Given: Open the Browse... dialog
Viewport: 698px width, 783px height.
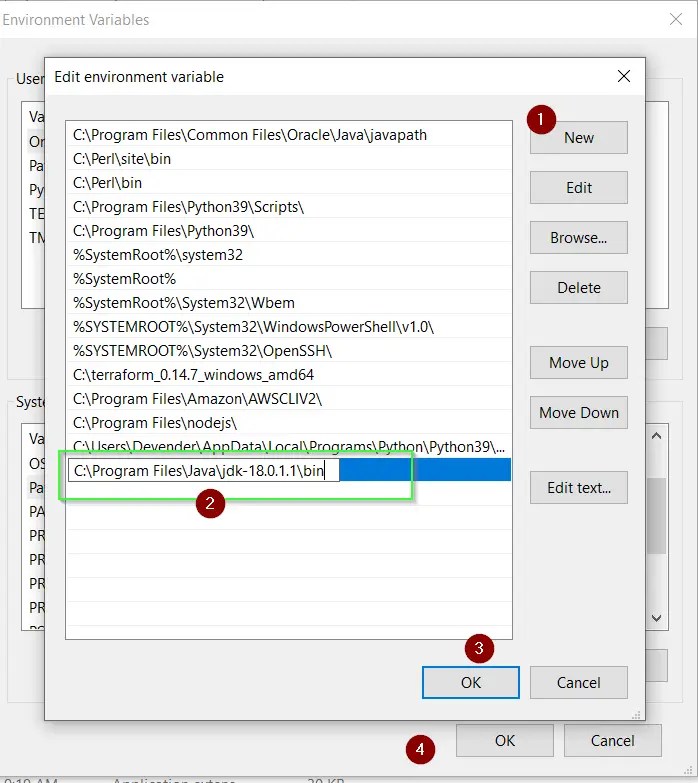Looking at the screenshot, I should pyautogui.click(x=578, y=238).
